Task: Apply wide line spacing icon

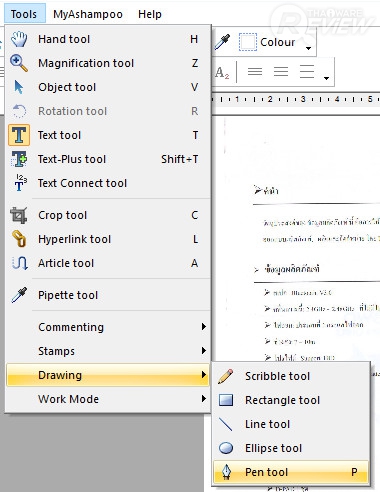Action: click(307, 71)
